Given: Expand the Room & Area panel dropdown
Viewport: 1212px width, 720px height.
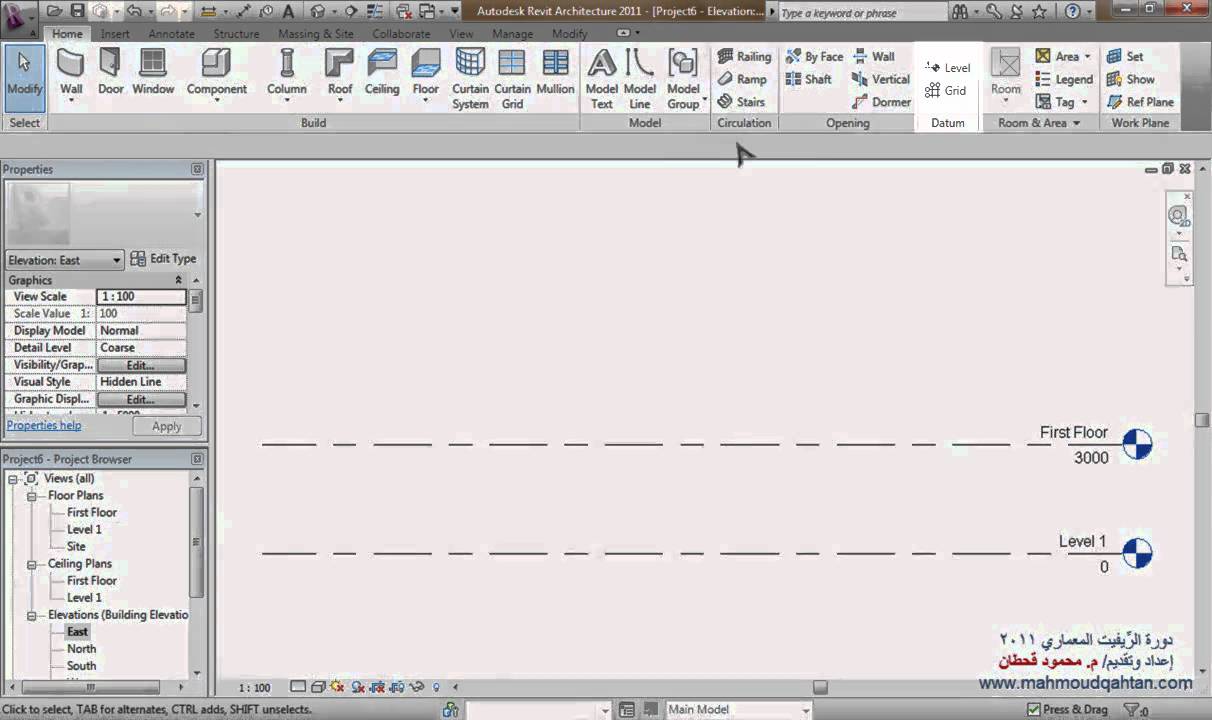Looking at the screenshot, I should pyautogui.click(x=1077, y=123).
